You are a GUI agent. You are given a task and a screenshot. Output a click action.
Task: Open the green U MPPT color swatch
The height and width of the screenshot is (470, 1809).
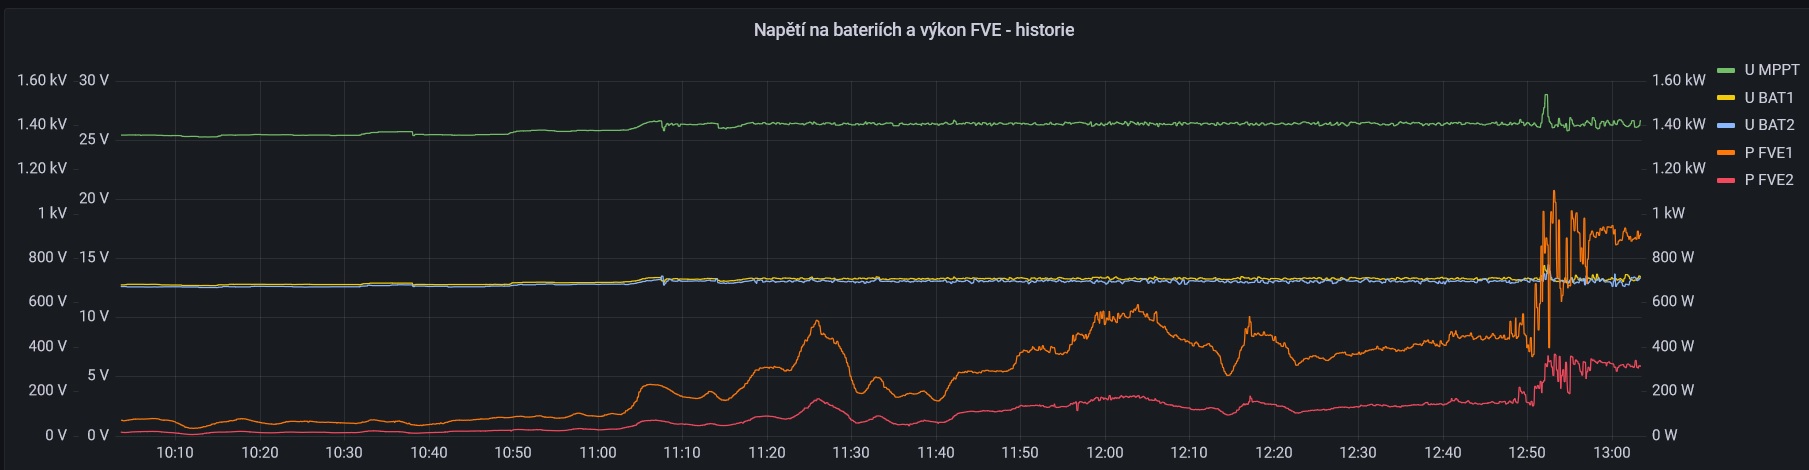tap(1726, 70)
